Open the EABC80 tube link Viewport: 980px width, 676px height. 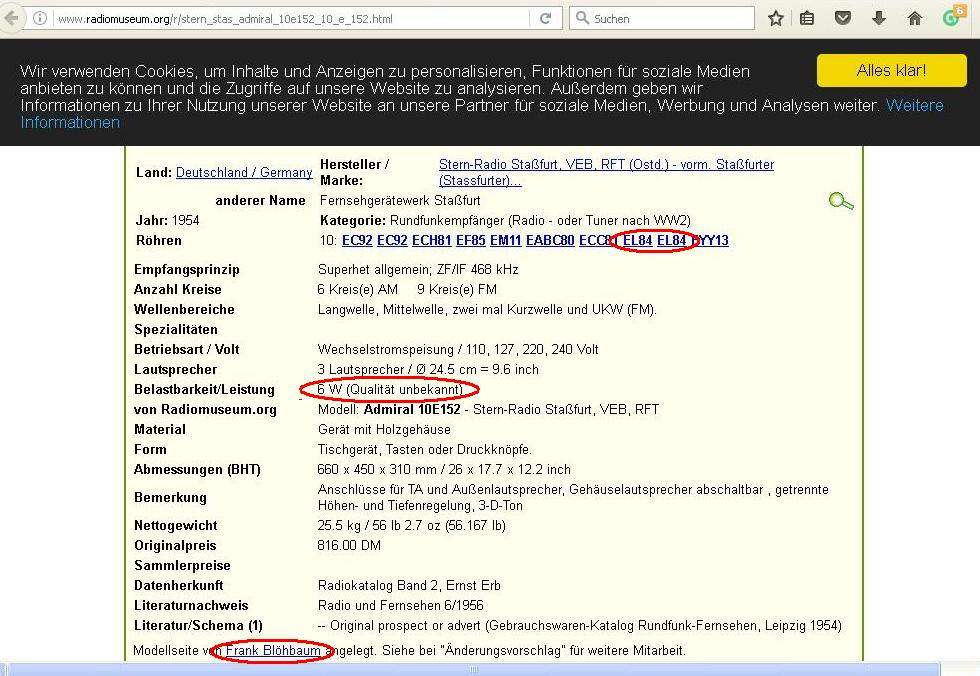click(x=550, y=241)
